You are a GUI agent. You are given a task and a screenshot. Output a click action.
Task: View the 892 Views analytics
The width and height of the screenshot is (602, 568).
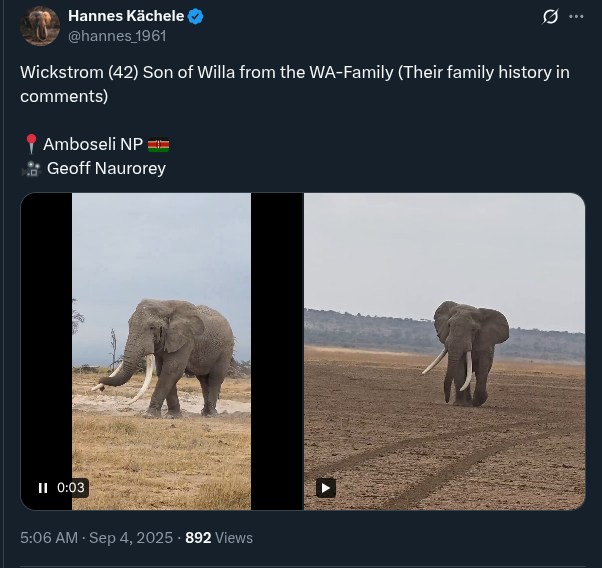219,538
